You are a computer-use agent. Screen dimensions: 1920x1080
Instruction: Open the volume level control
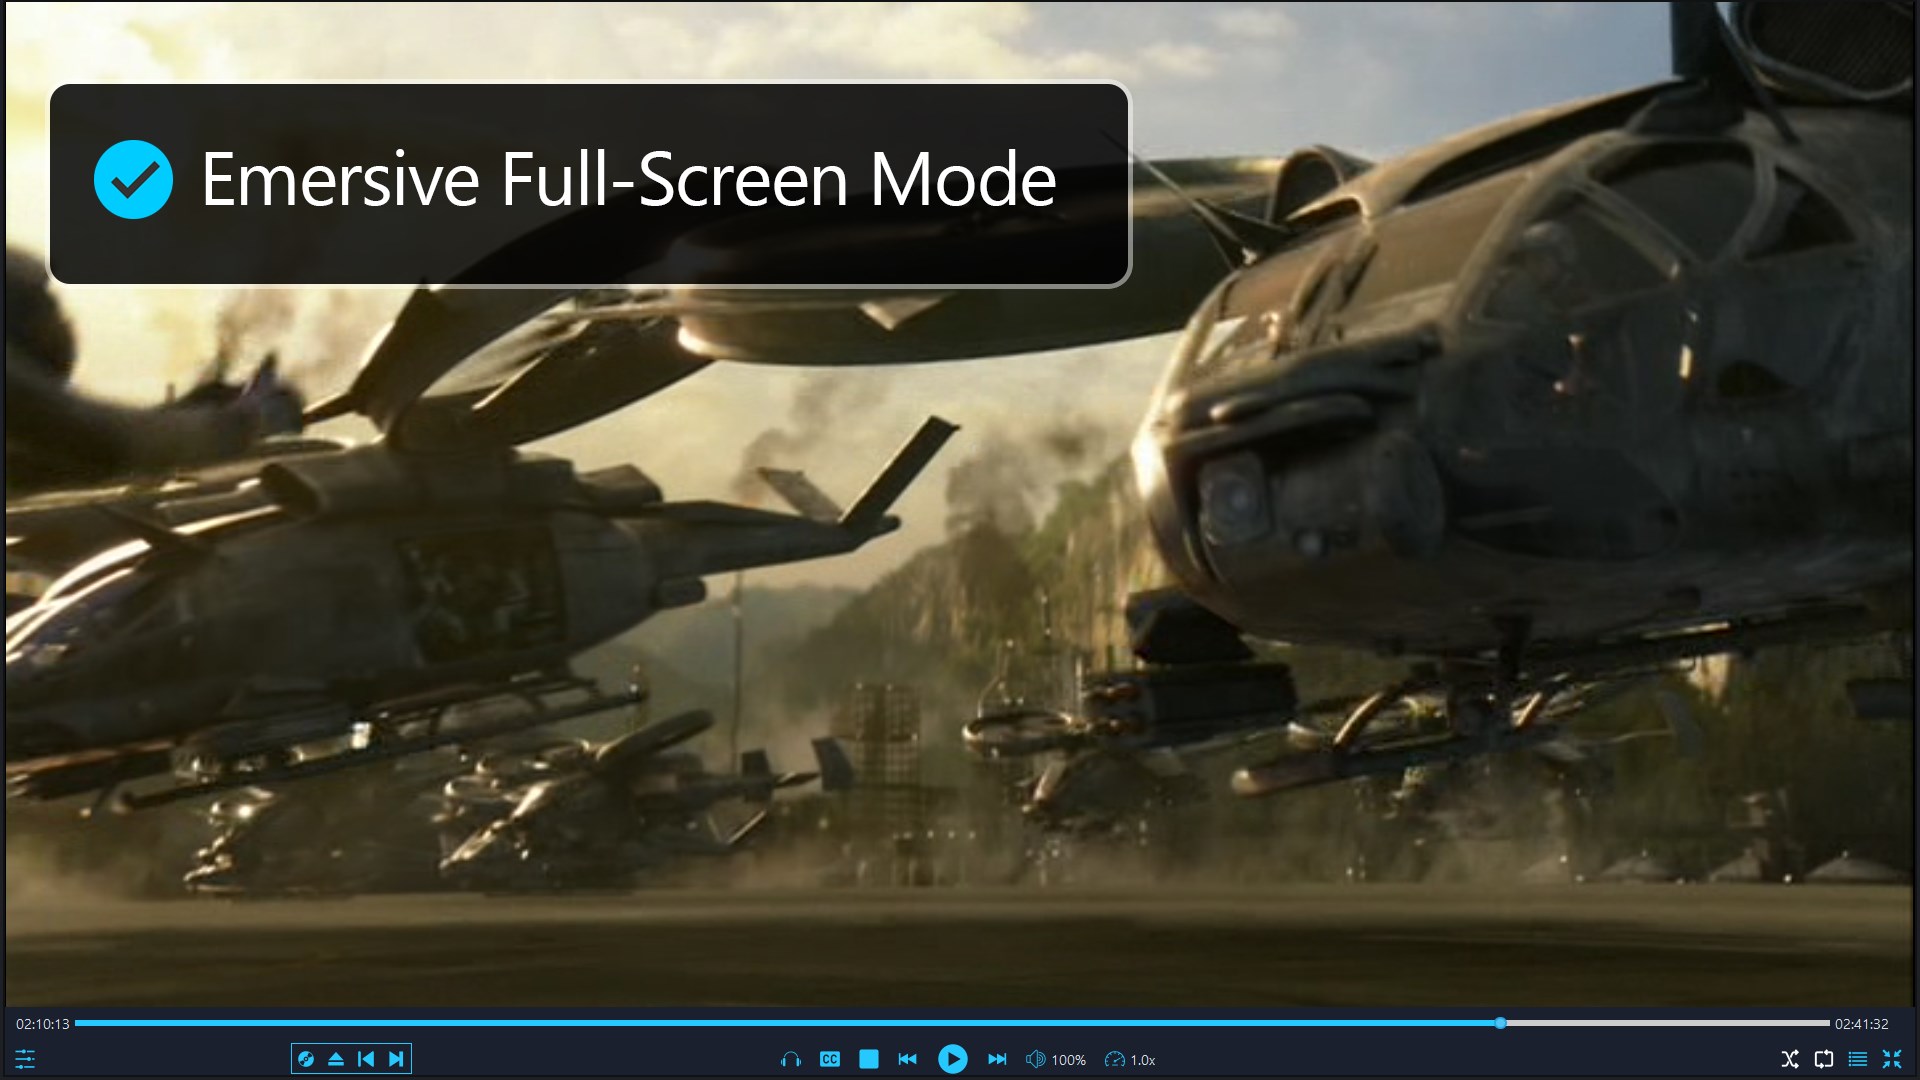[1035, 1059]
